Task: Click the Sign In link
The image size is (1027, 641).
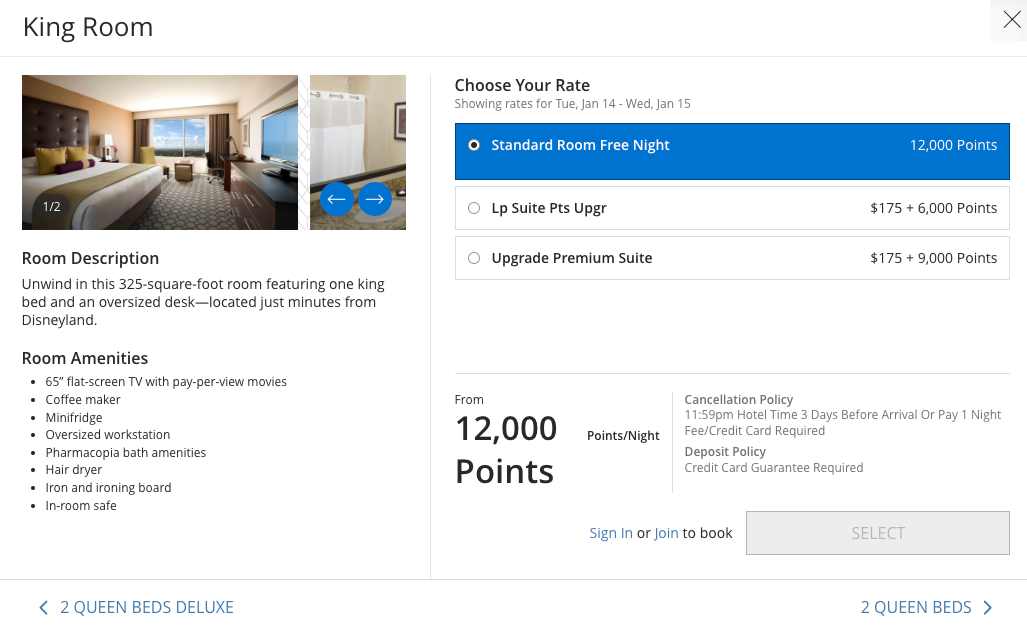Action: [611, 533]
